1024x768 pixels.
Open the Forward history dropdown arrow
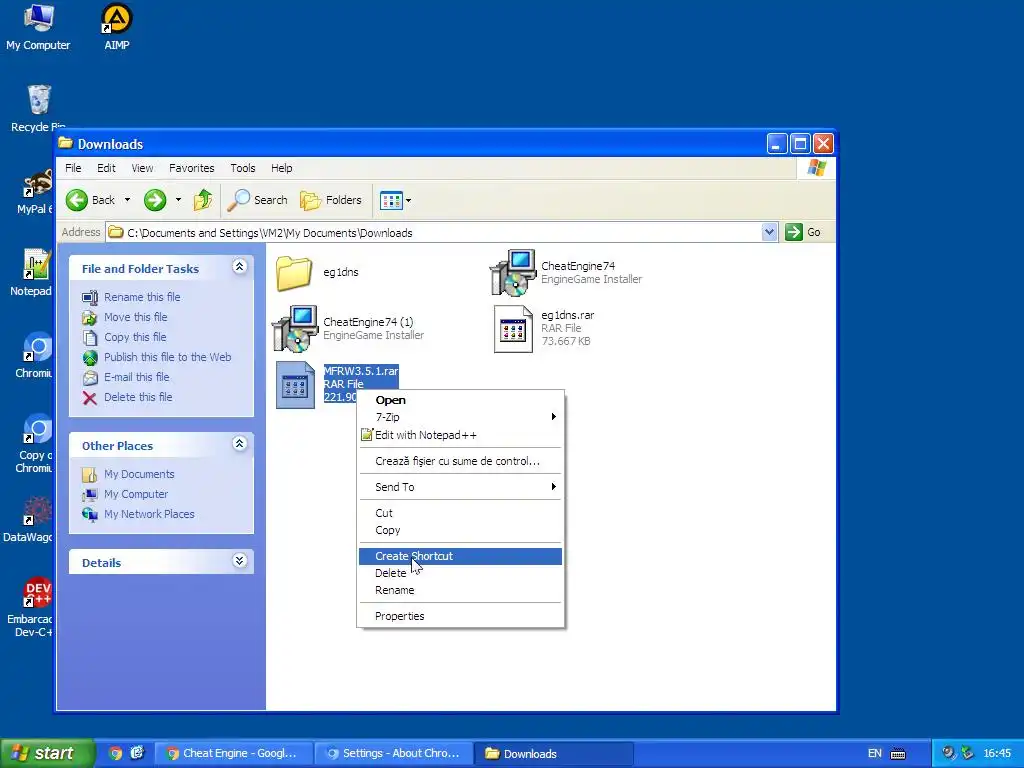click(178, 200)
